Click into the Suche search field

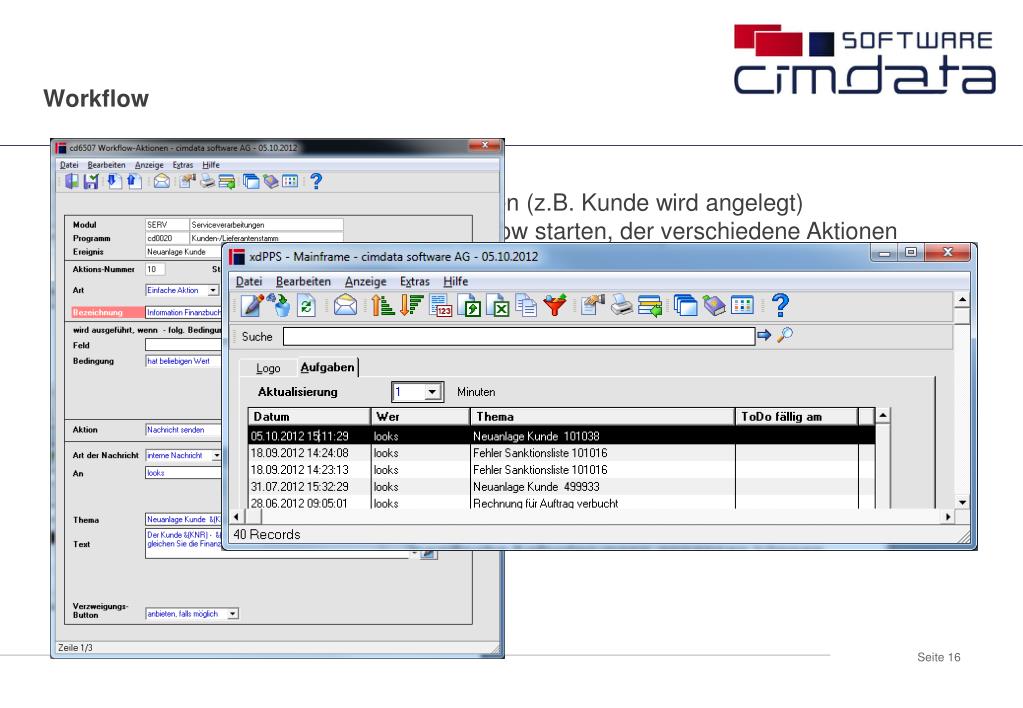tap(519, 336)
